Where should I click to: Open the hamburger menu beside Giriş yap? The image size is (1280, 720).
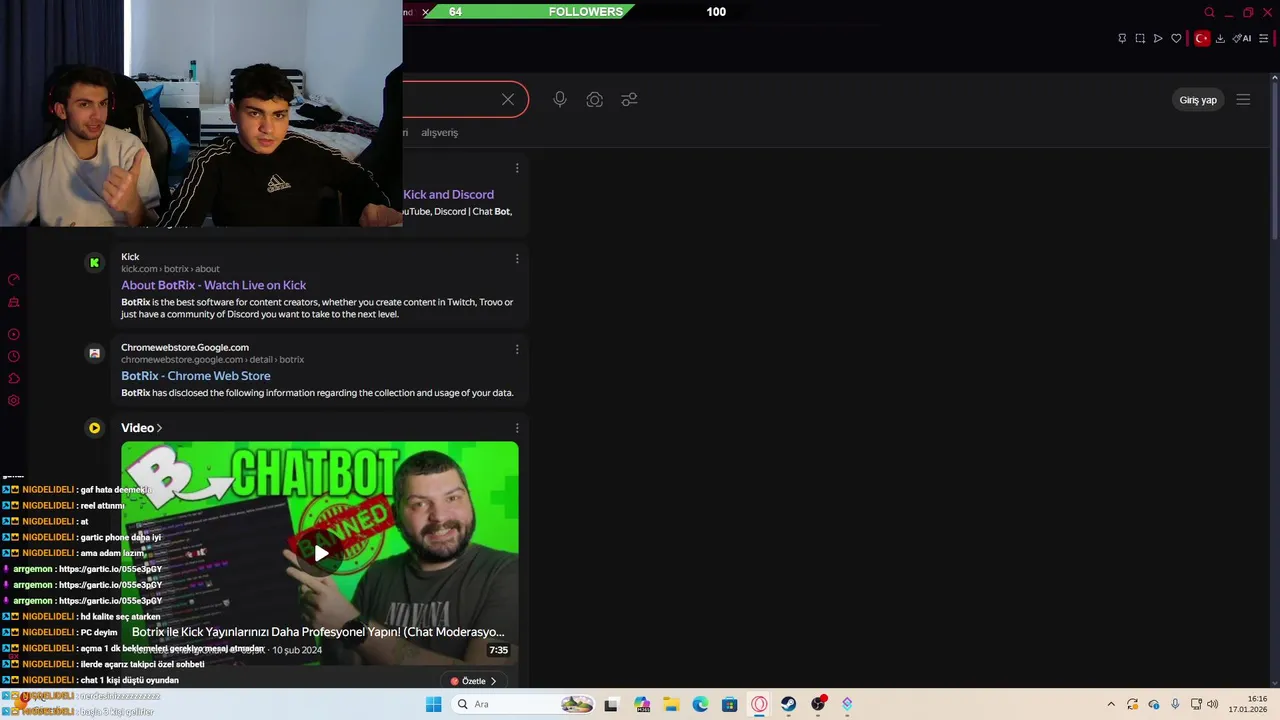pos(1243,100)
